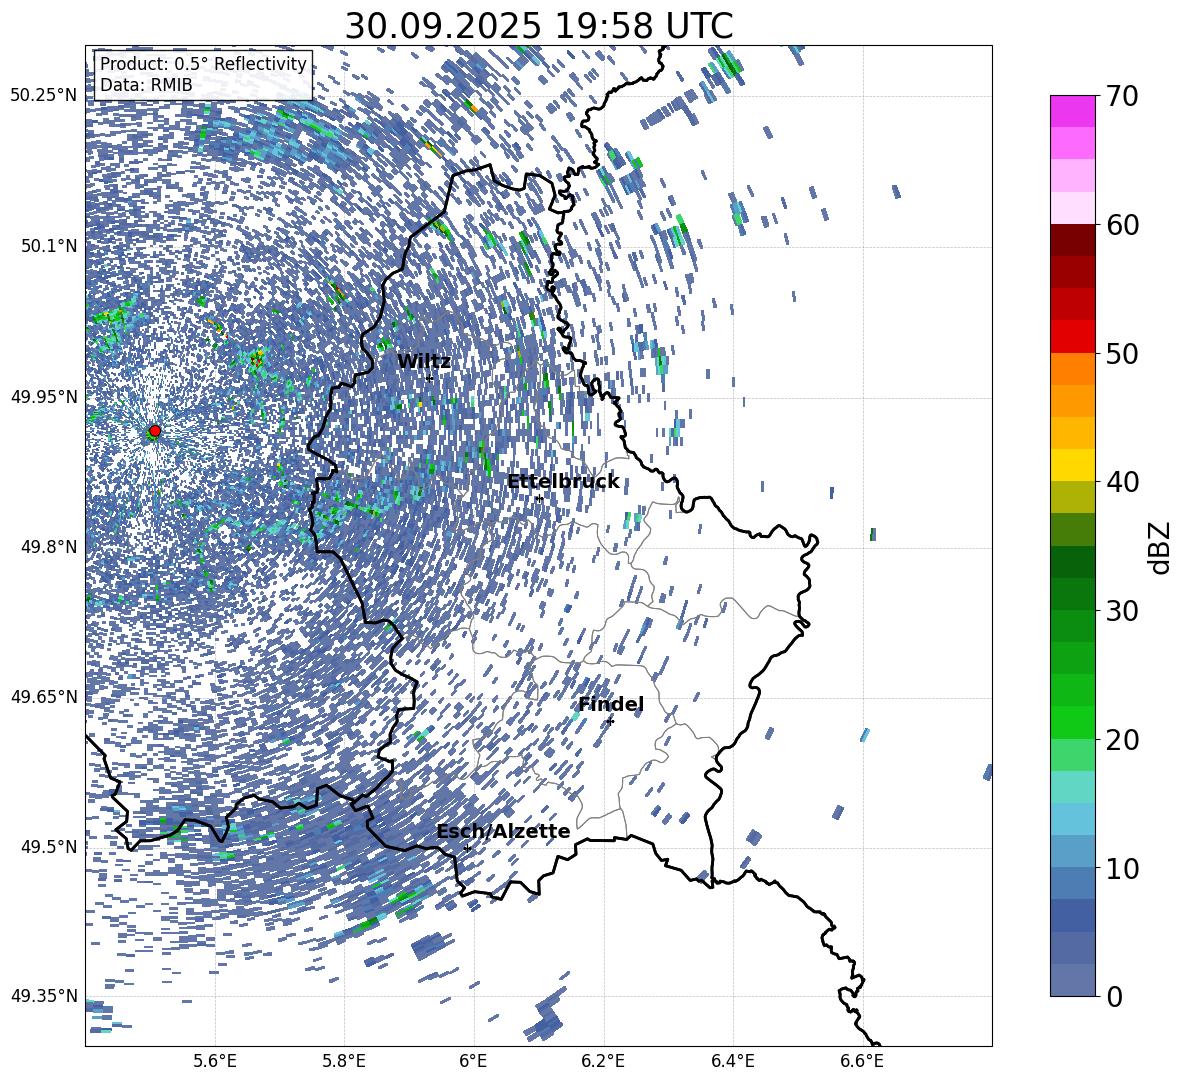Click the Wiltz city label

pyautogui.click(x=424, y=362)
